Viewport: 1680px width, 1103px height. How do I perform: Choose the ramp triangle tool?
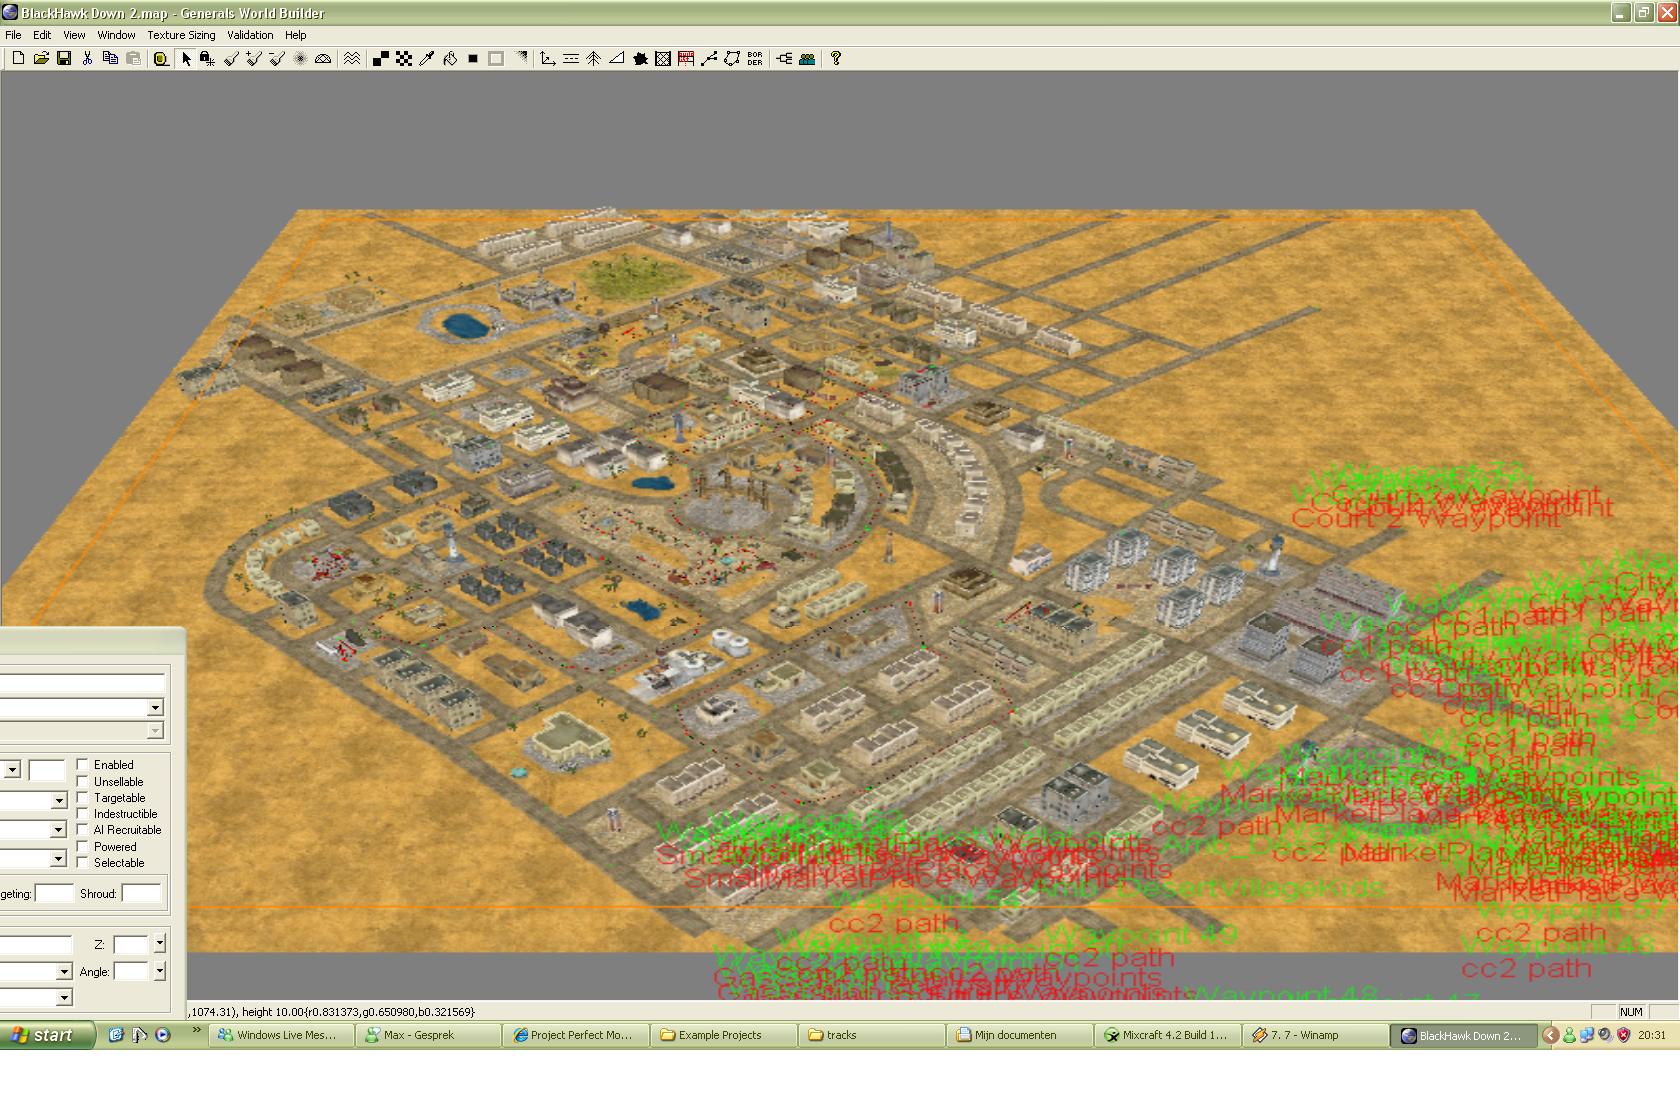coord(617,59)
